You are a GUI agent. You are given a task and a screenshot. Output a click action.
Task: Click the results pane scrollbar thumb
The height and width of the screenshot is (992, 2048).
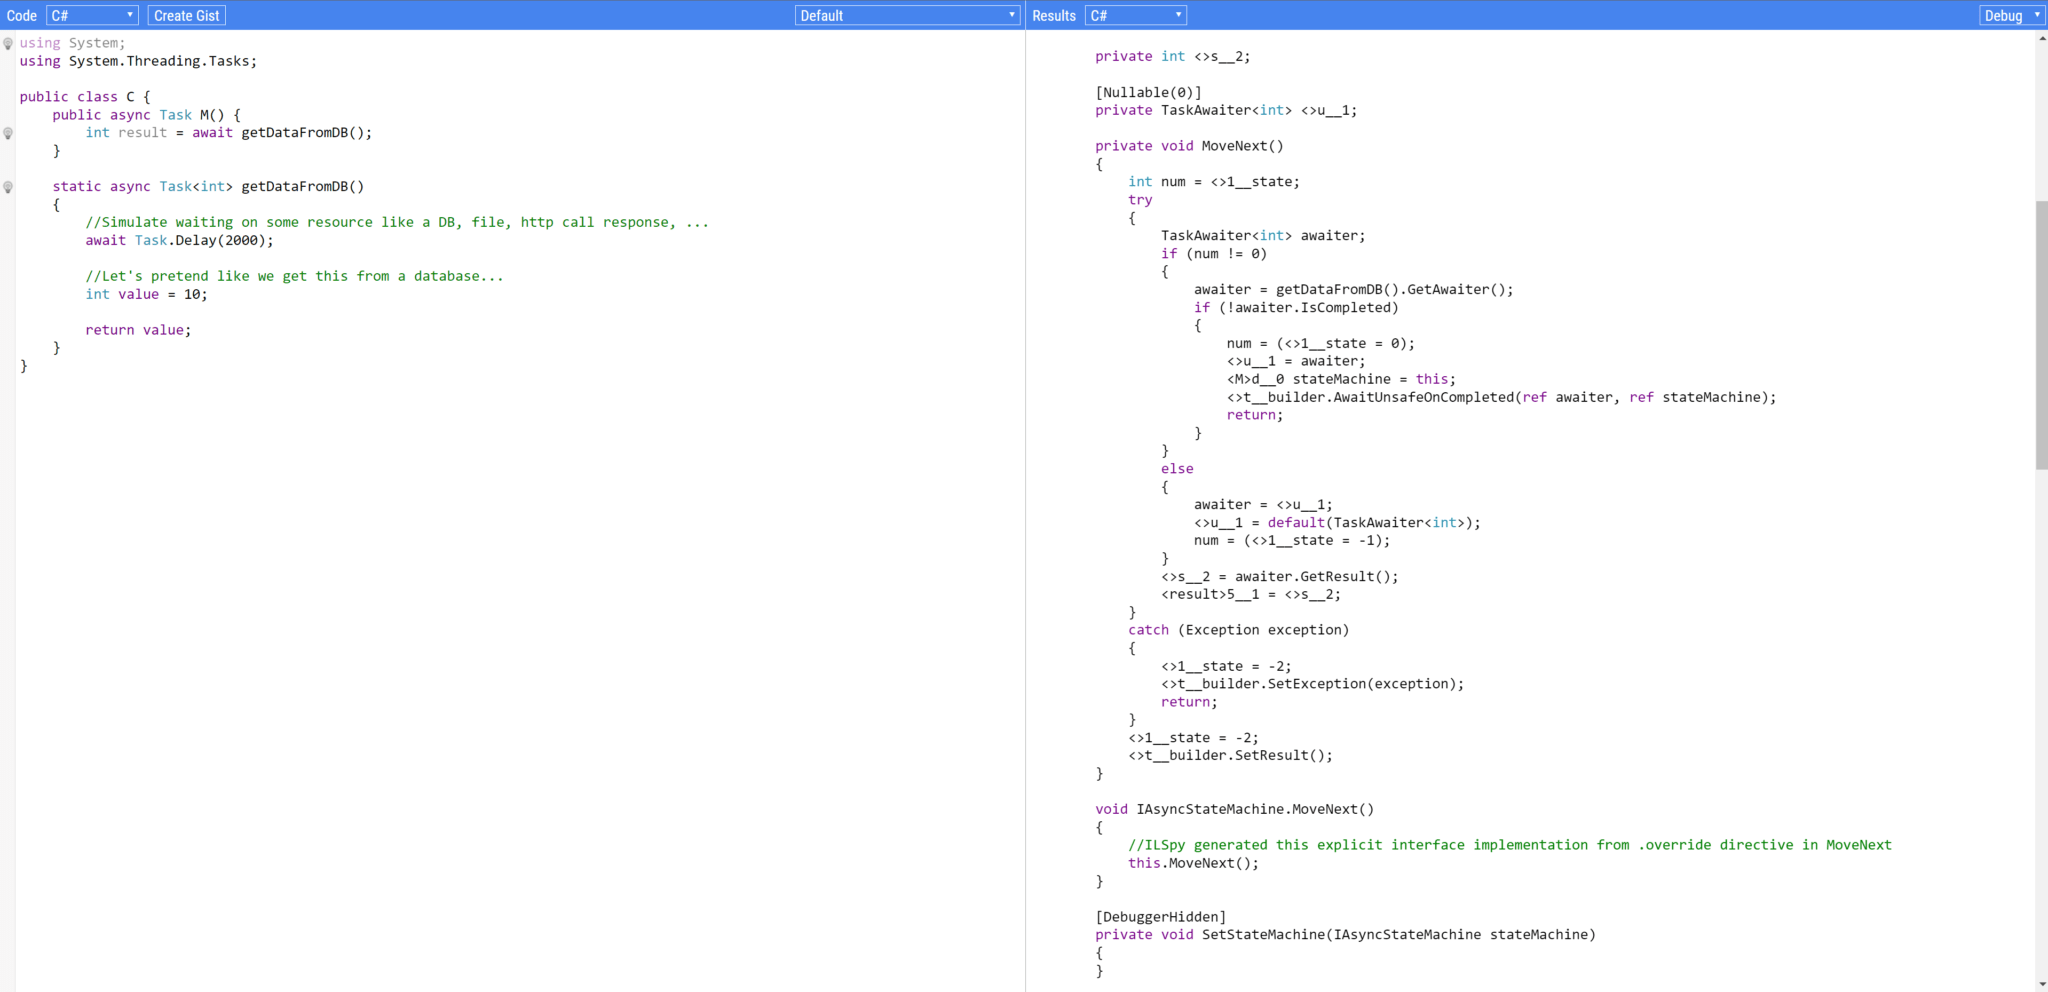click(x=2041, y=334)
